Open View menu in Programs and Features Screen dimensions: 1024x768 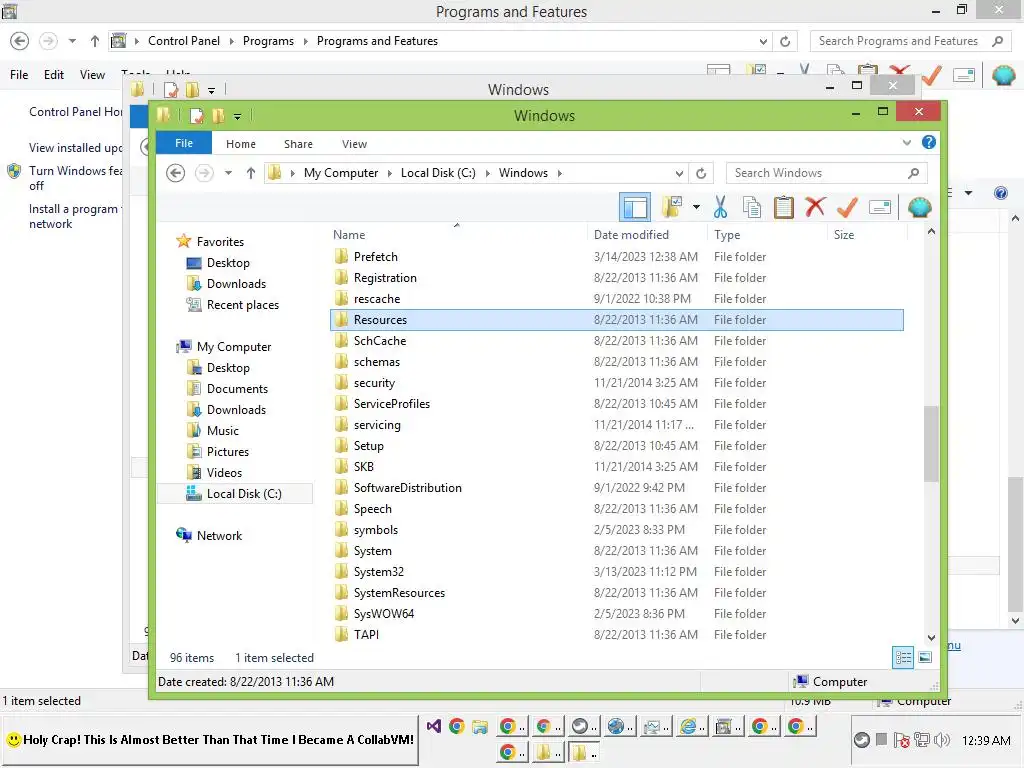(92, 75)
